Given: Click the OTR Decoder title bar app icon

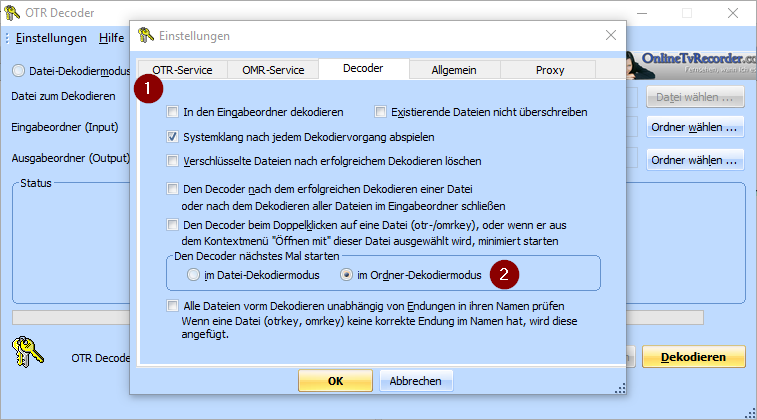Looking at the screenshot, I should [x=13, y=14].
